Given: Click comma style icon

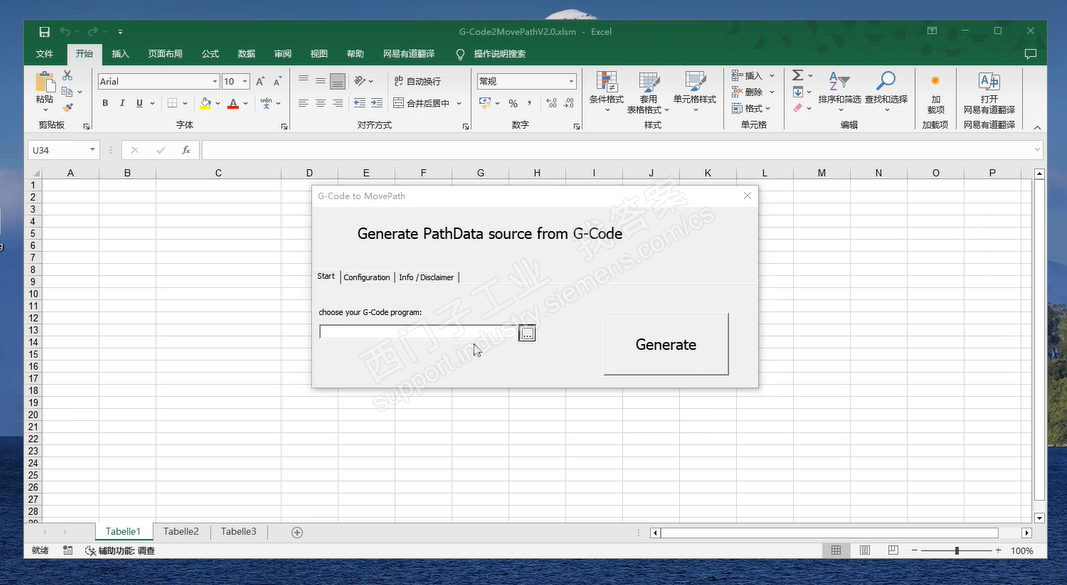Looking at the screenshot, I should (x=529, y=103).
